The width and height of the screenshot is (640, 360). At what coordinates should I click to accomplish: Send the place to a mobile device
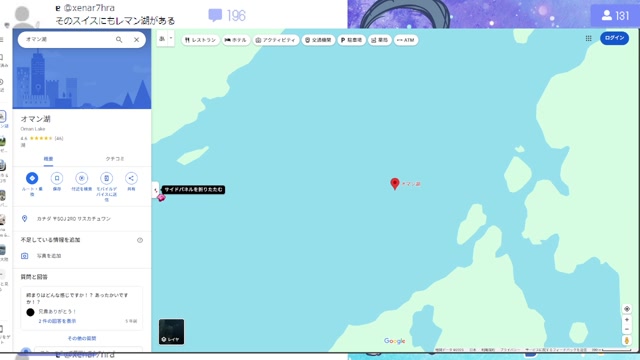pyautogui.click(x=107, y=178)
